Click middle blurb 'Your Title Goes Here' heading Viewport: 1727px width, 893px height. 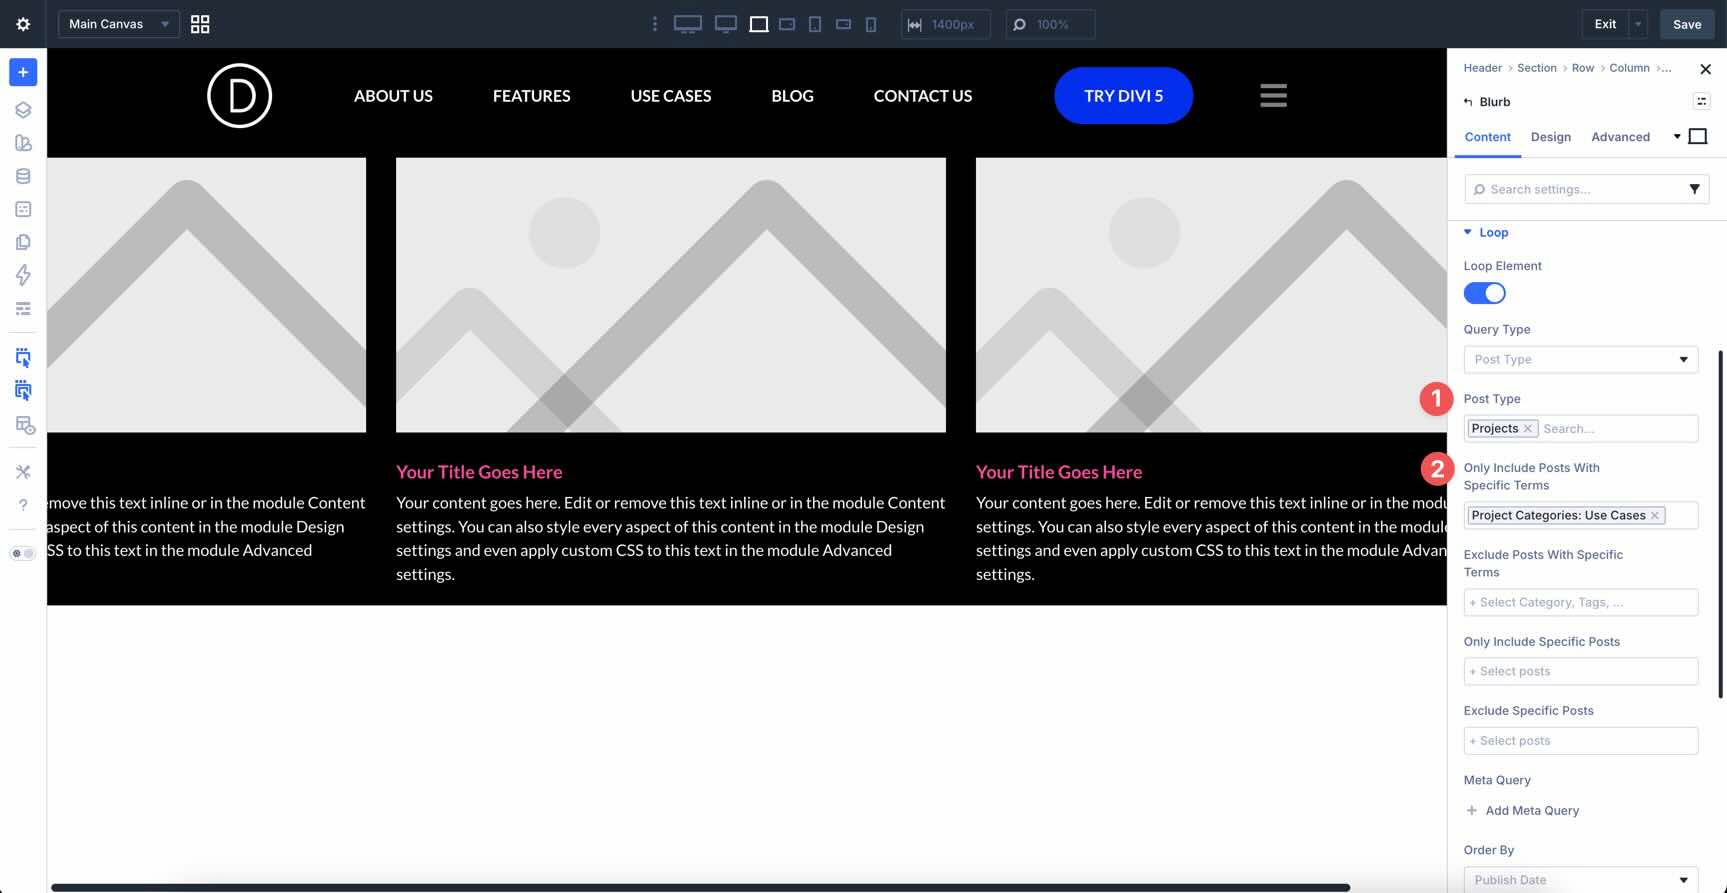click(x=479, y=472)
